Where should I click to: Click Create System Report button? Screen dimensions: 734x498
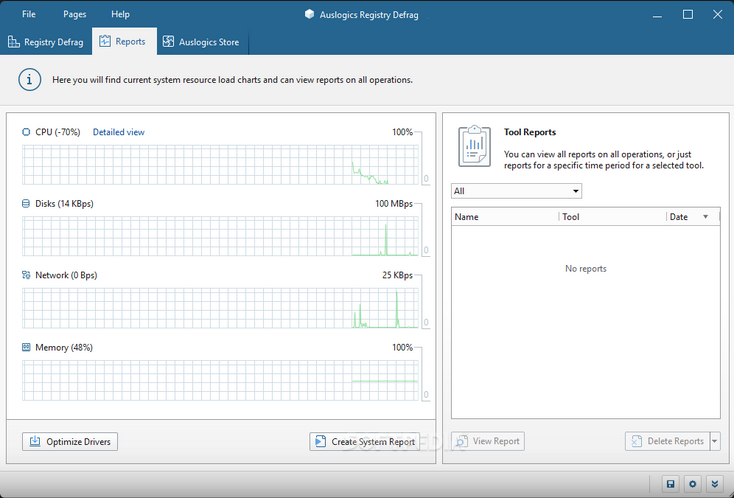pos(364,442)
